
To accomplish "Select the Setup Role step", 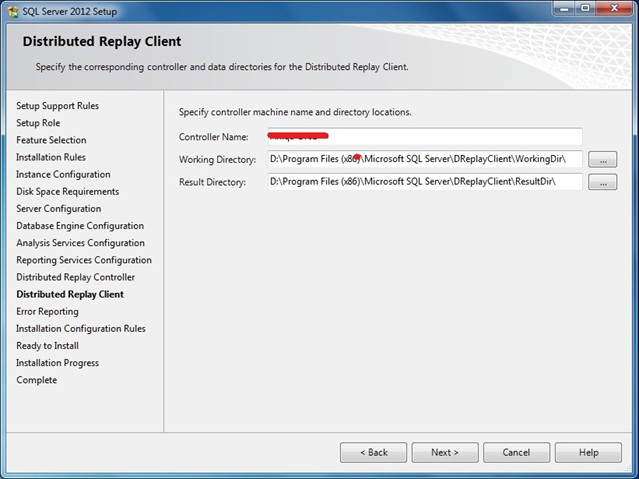I will [x=38, y=123].
